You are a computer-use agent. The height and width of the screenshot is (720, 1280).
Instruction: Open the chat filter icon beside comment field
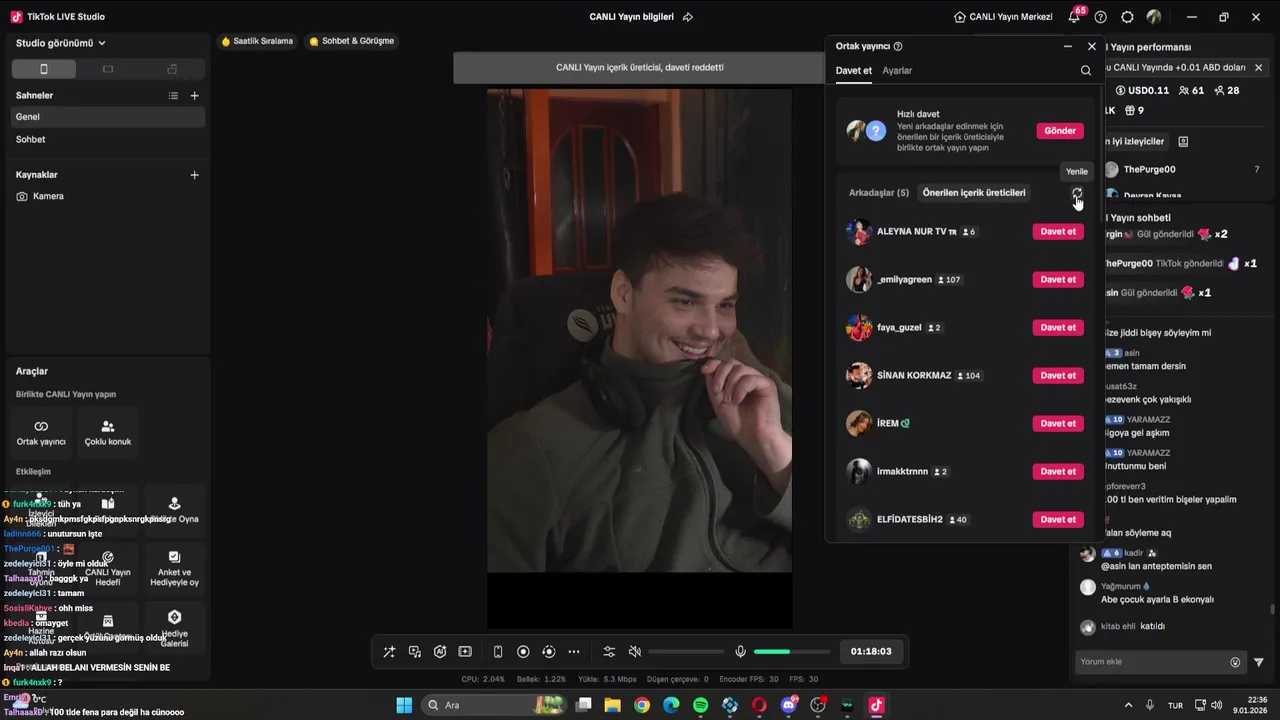1259,662
